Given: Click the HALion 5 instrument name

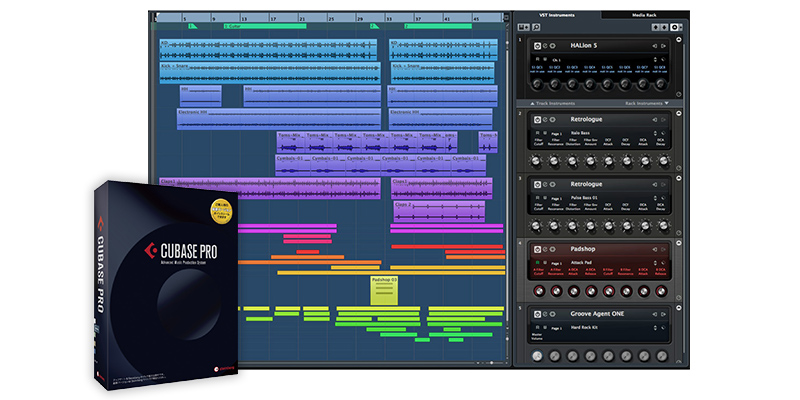Looking at the screenshot, I should (584, 46).
